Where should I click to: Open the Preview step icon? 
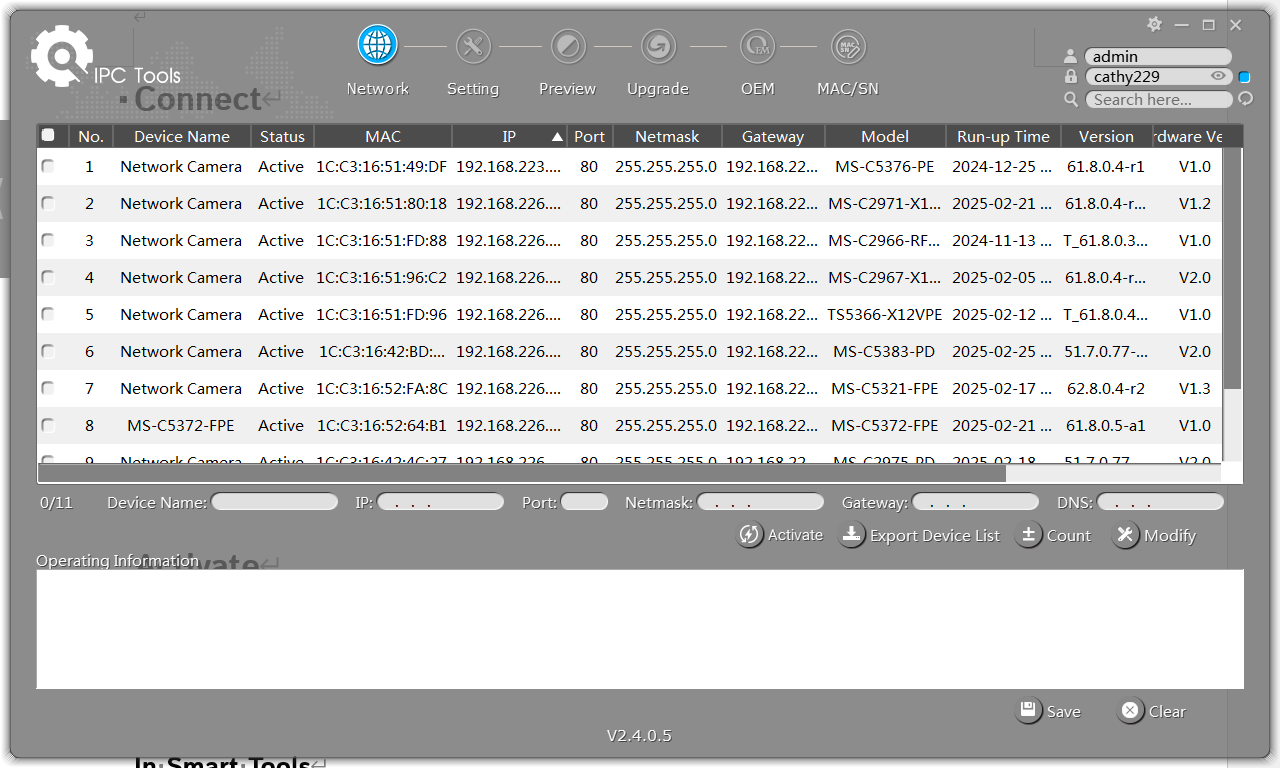pyautogui.click(x=568, y=46)
